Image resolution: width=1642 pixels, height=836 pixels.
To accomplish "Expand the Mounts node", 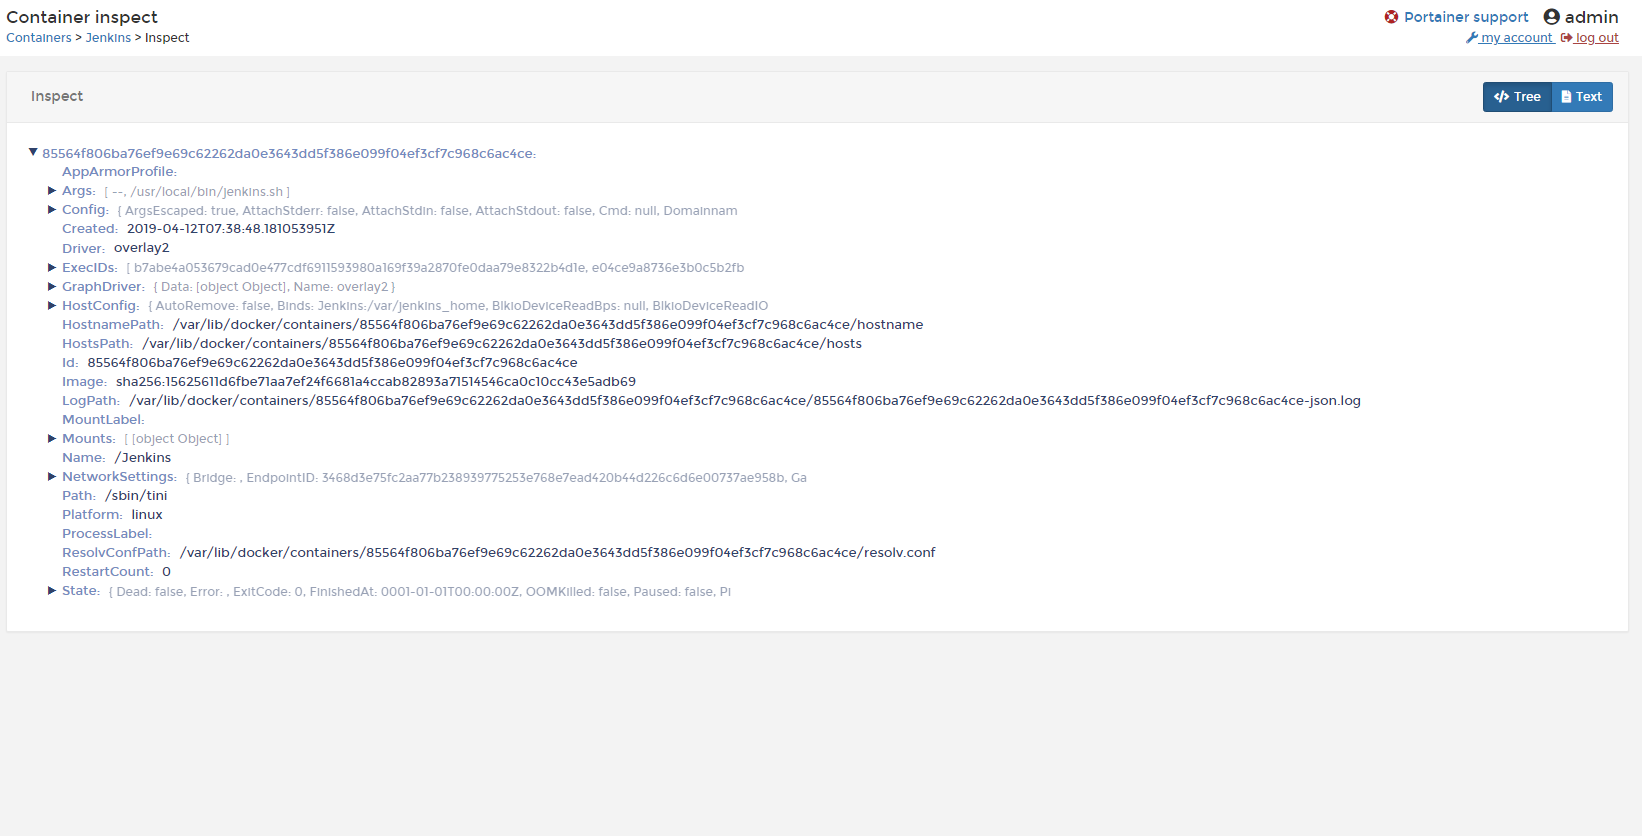I will (x=52, y=438).
